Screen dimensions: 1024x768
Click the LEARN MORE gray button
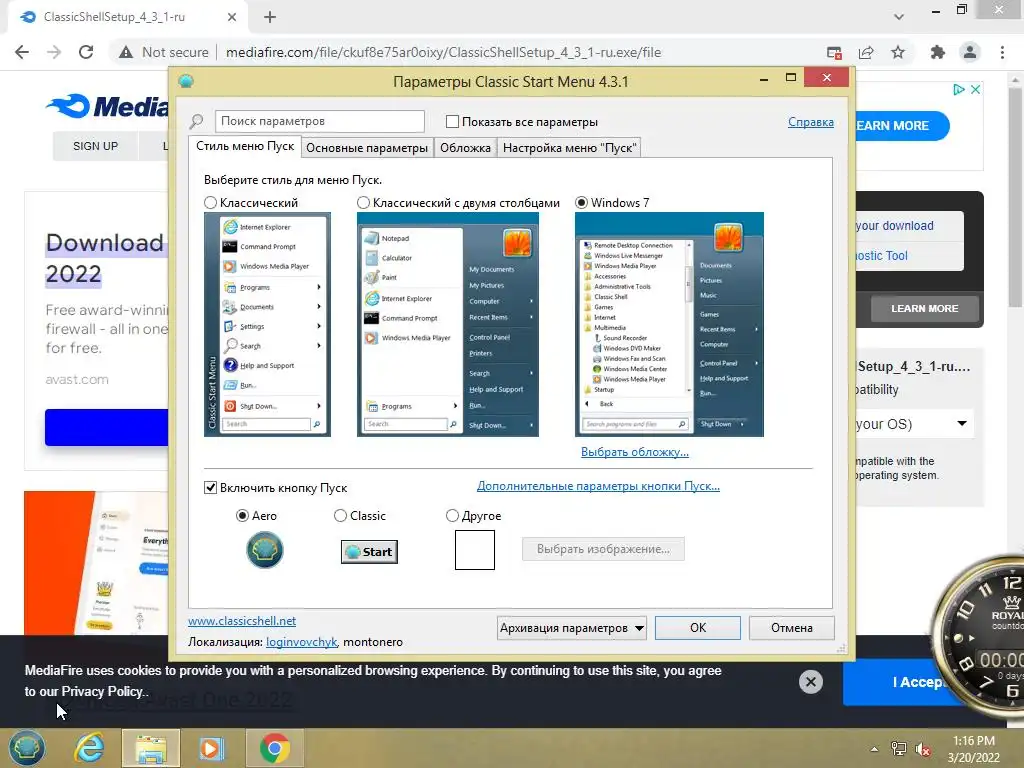click(x=925, y=308)
